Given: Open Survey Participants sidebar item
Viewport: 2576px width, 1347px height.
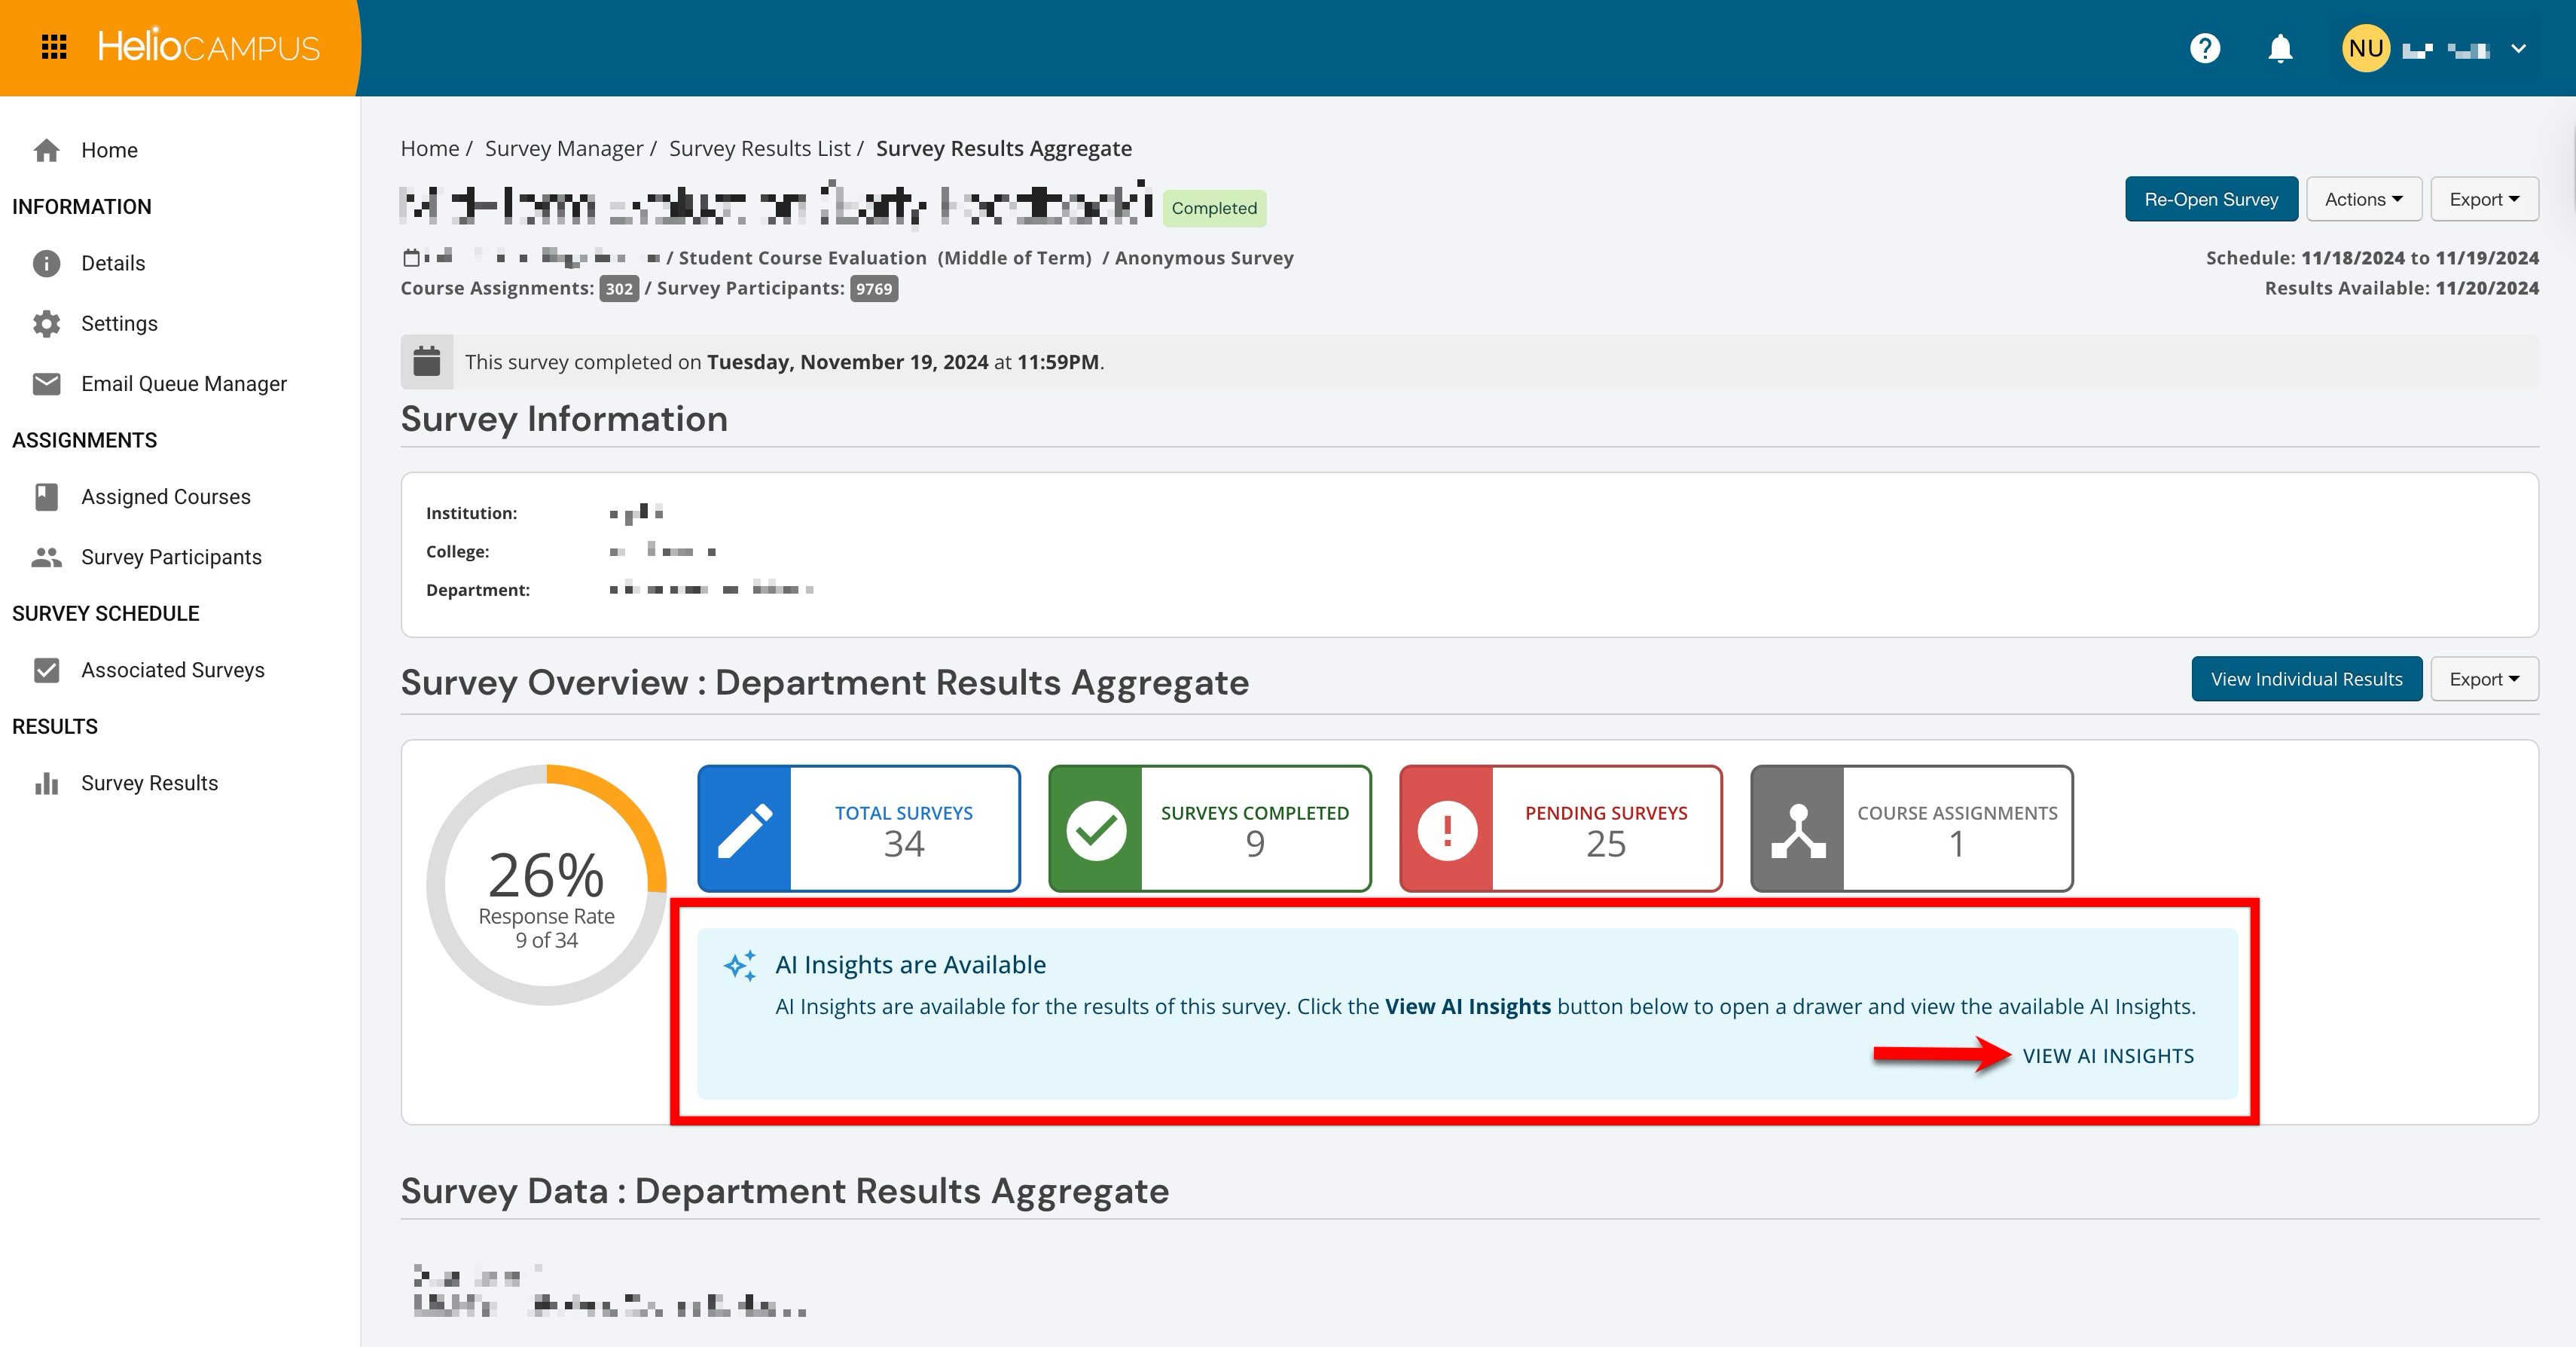Looking at the screenshot, I should pos(171,557).
